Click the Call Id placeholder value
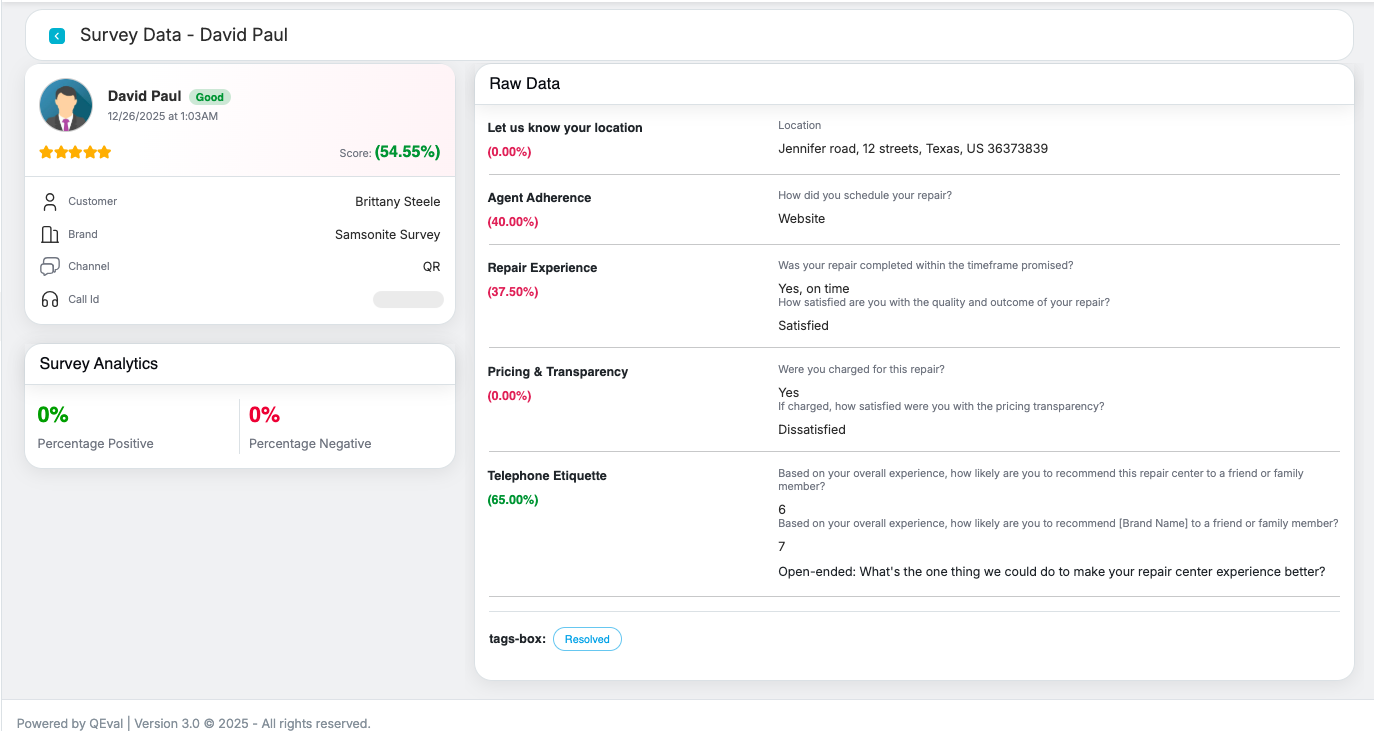 point(408,300)
